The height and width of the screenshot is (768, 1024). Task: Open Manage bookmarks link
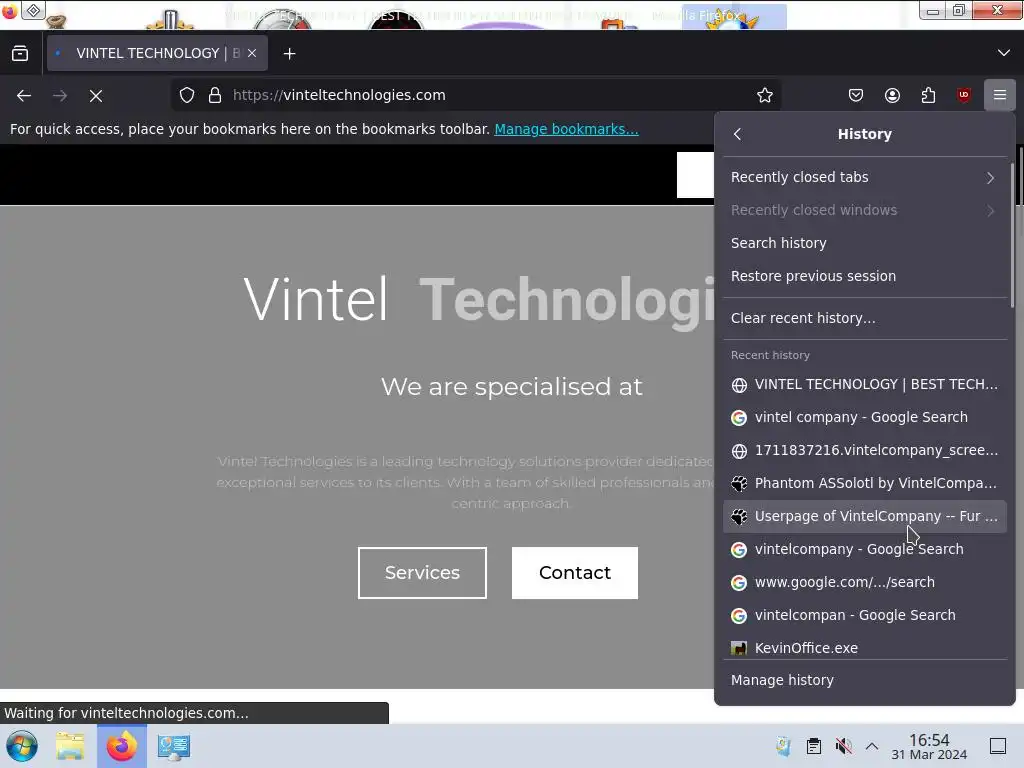coord(566,129)
